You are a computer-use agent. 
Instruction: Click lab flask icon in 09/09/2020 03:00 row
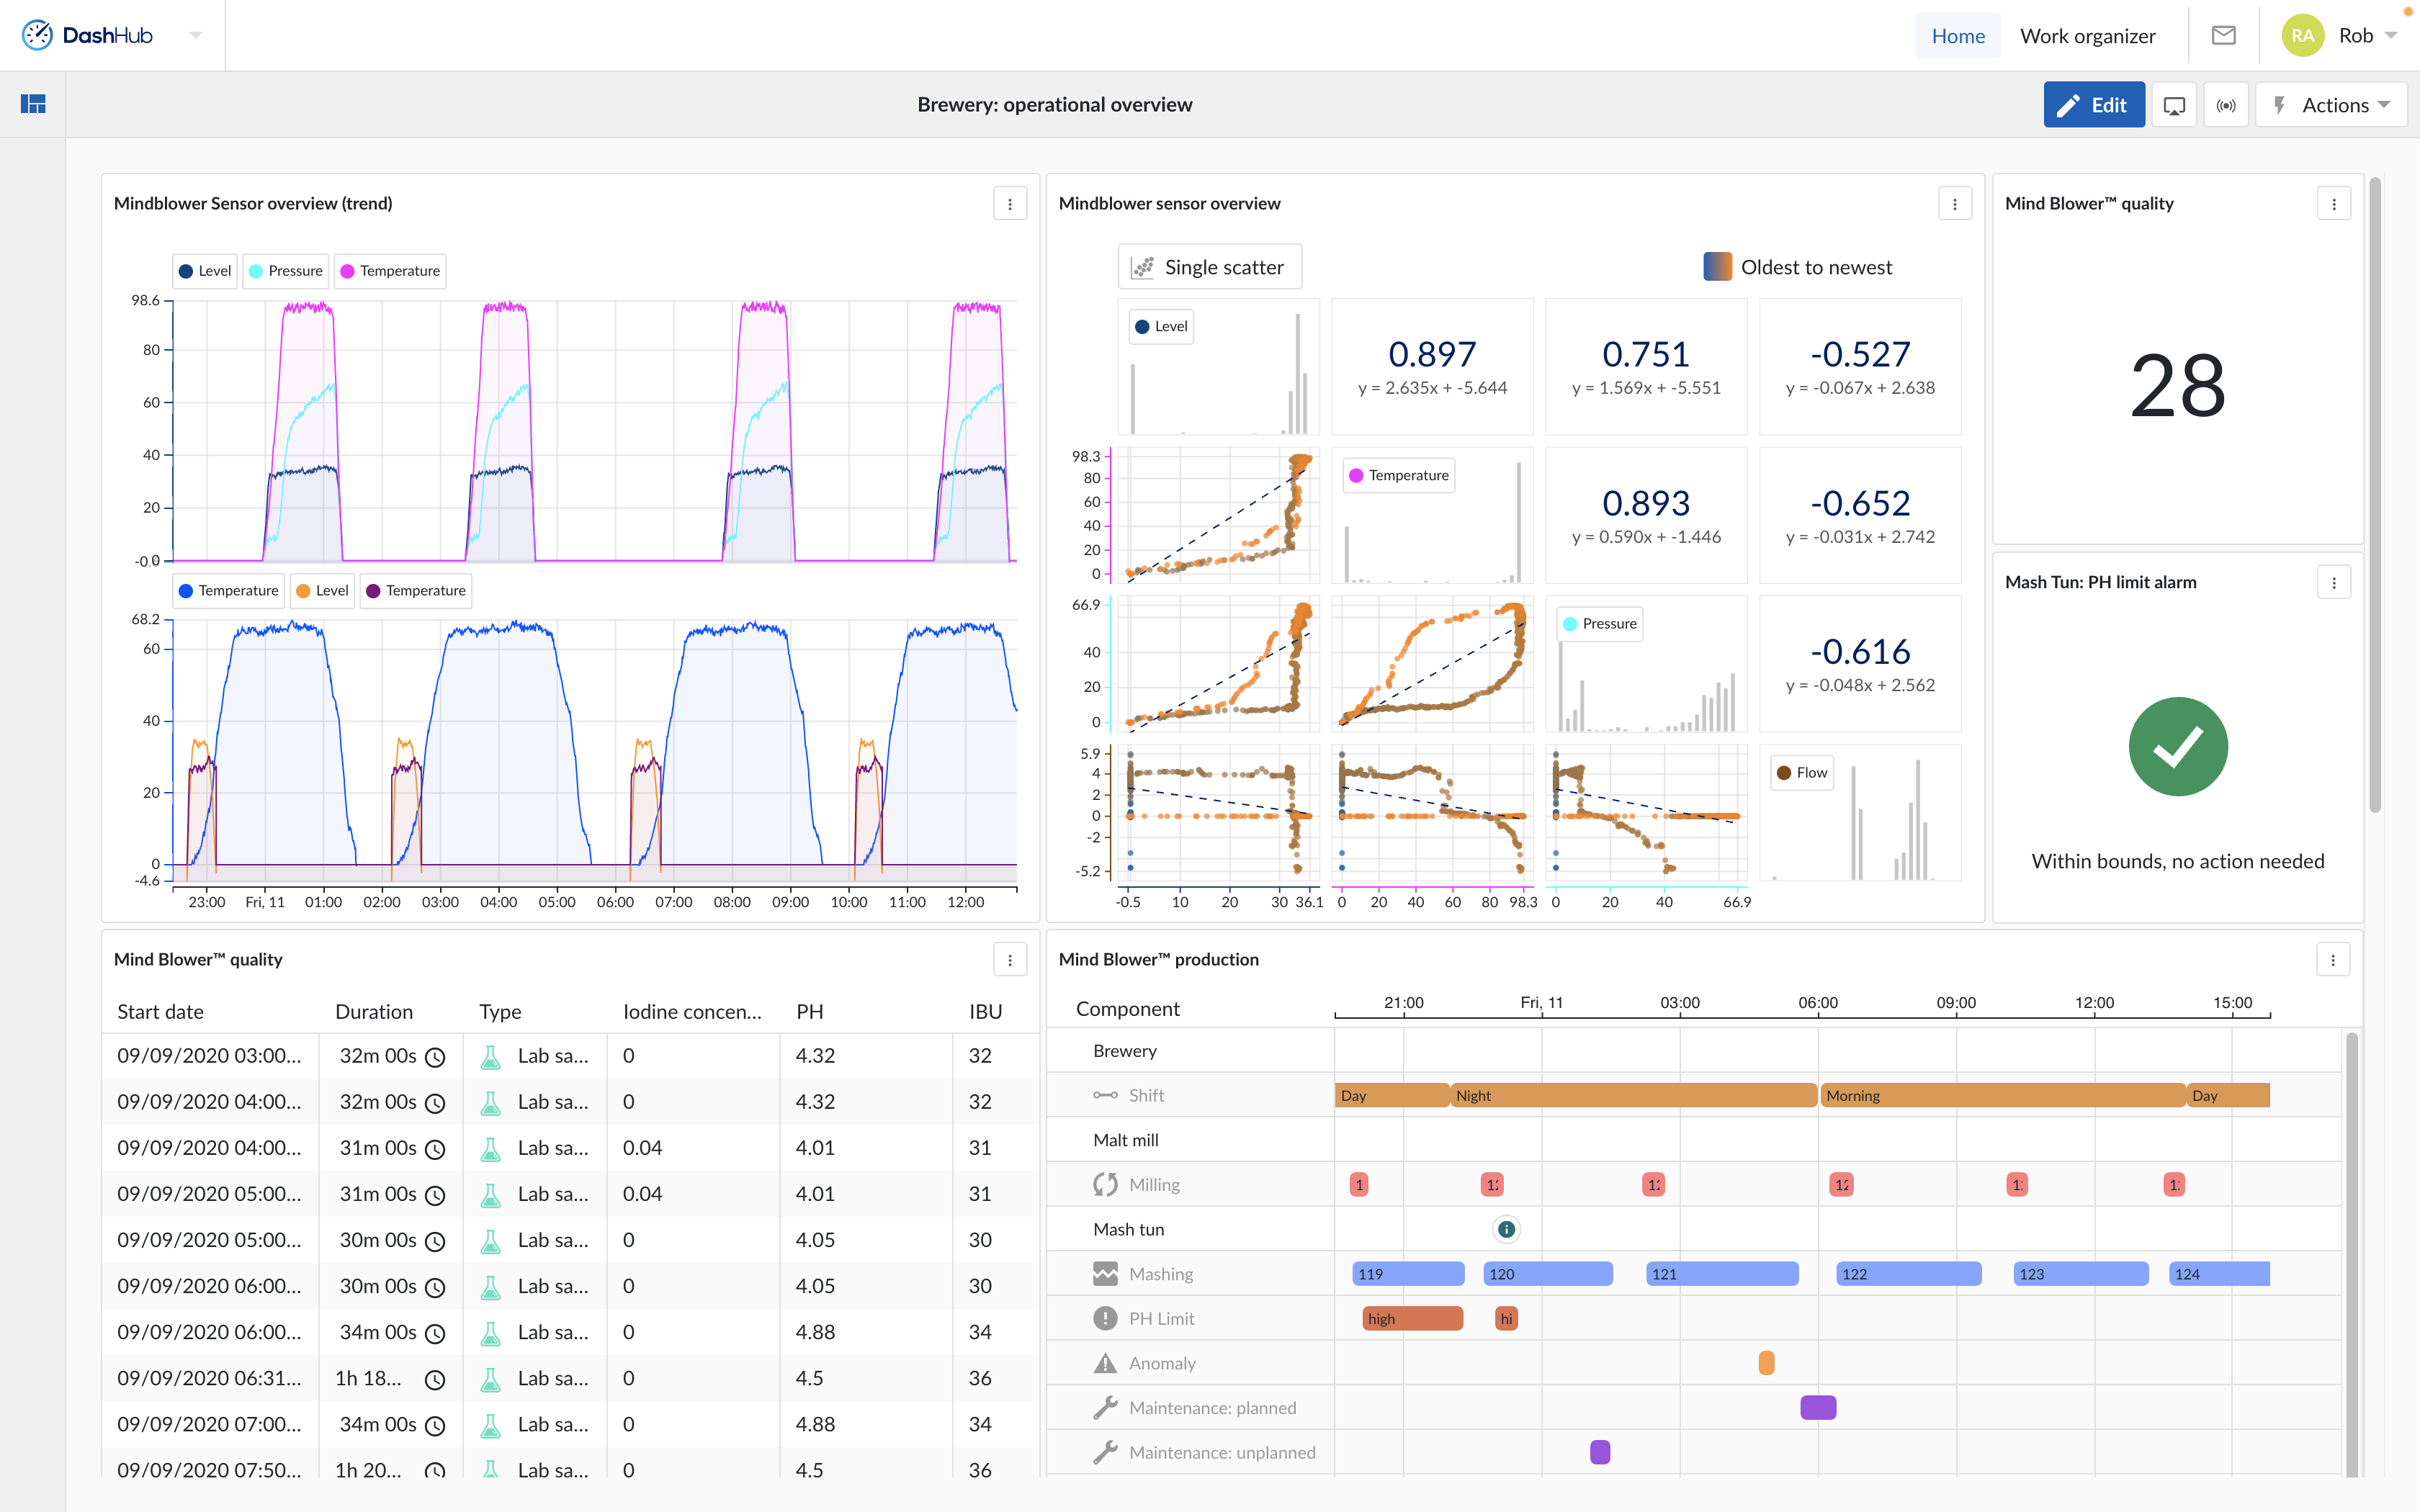[x=490, y=1057]
